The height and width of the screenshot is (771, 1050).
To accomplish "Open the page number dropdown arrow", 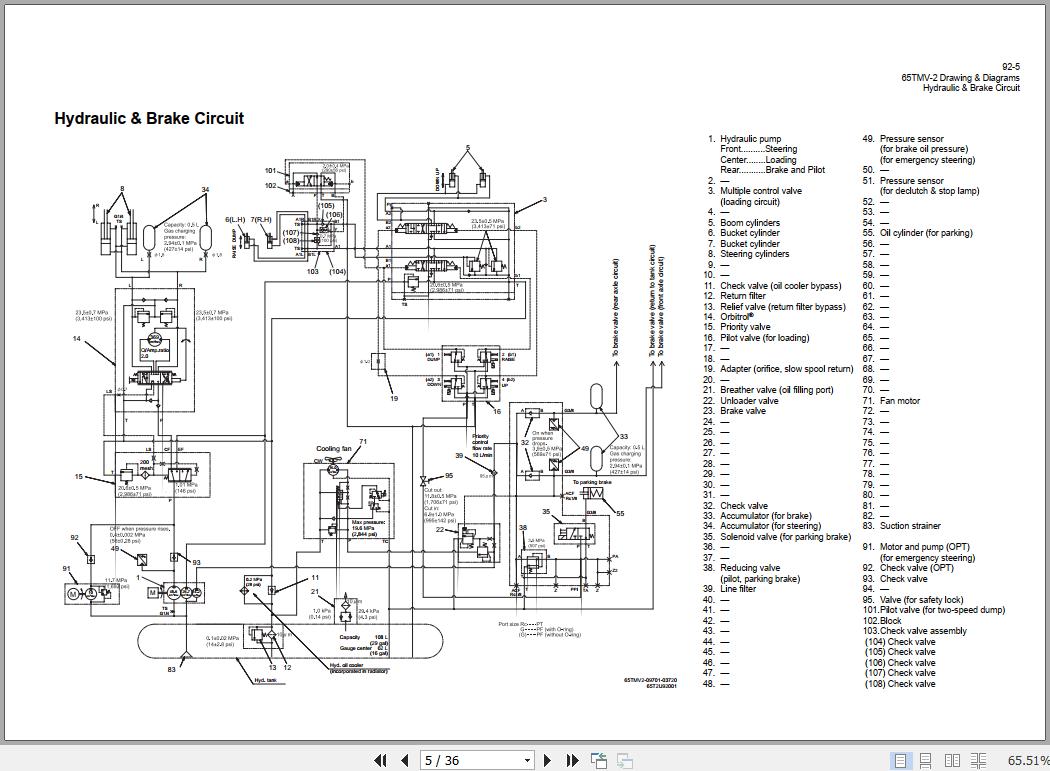I will 527,760.
